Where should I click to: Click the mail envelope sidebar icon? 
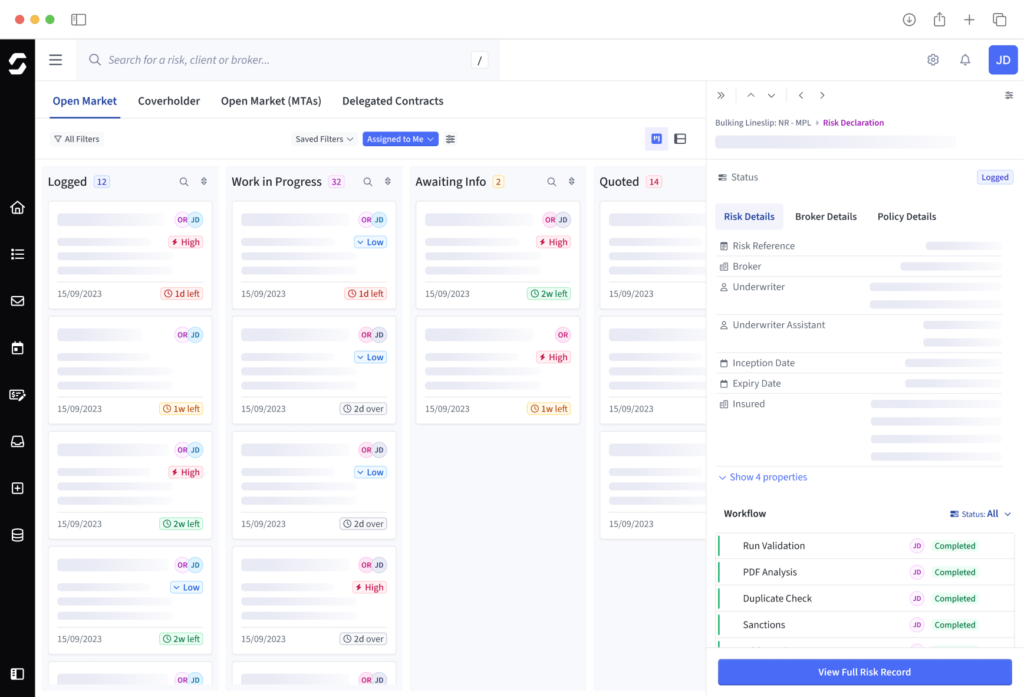coord(17,301)
